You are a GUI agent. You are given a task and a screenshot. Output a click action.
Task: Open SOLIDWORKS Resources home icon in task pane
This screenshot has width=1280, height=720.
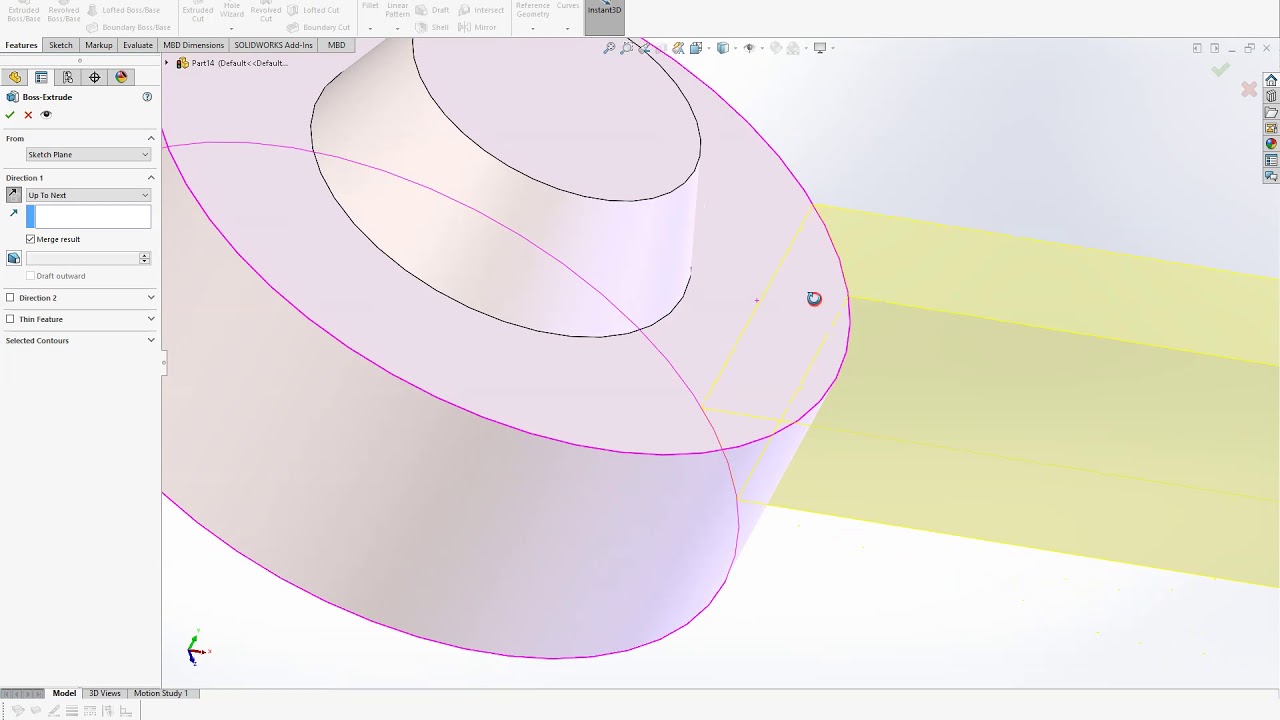tap(1271, 80)
